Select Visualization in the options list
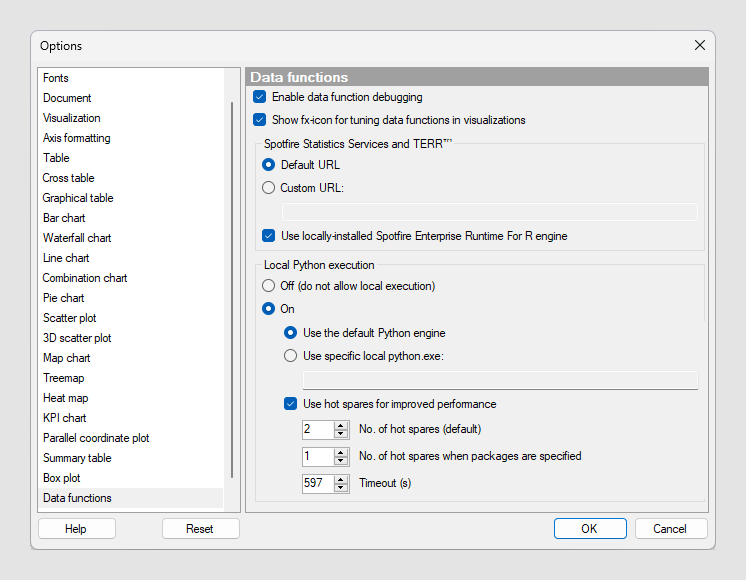This screenshot has width=746, height=580. pyautogui.click(x=130, y=118)
